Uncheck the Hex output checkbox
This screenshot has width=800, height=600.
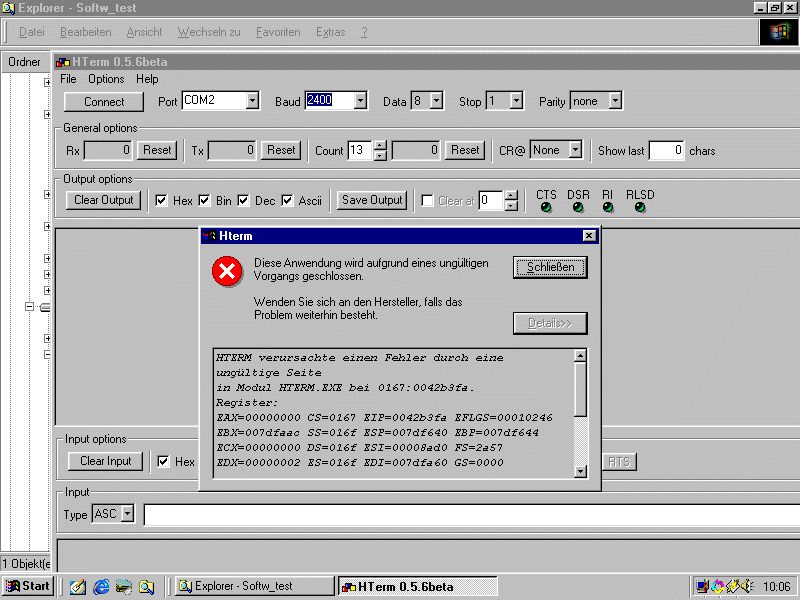161,201
